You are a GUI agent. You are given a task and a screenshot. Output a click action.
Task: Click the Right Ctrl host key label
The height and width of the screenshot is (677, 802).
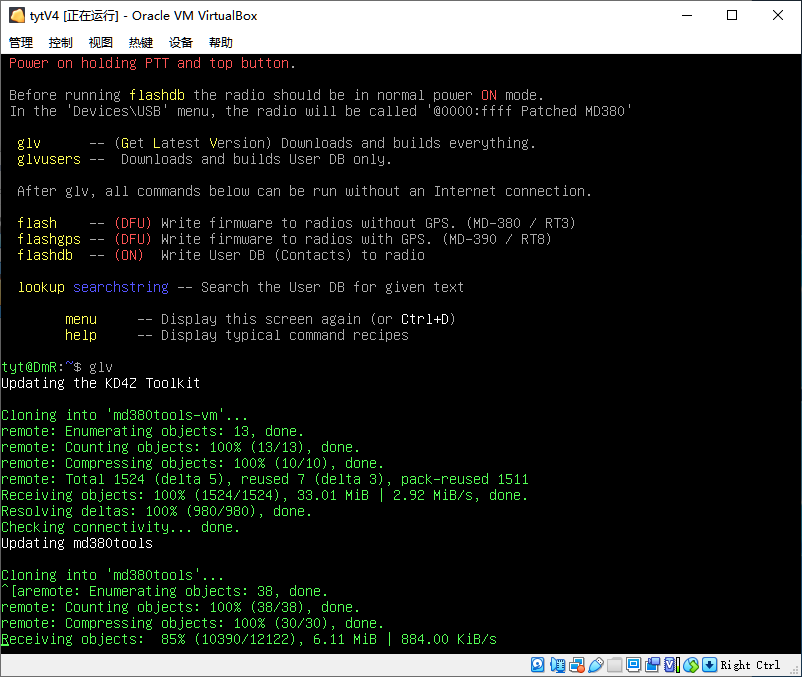point(750,665)
